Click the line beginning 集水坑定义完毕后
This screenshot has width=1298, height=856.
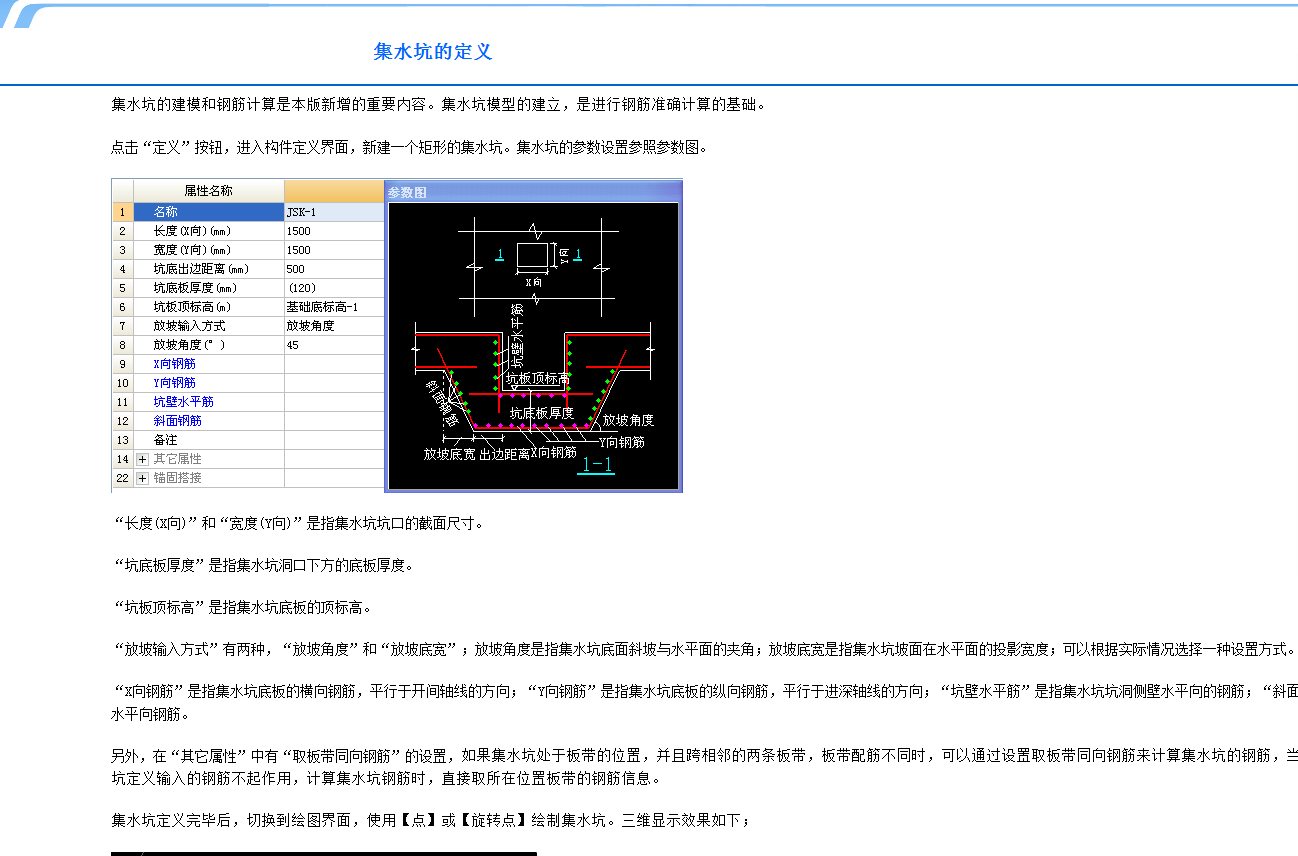coord(431,821)
